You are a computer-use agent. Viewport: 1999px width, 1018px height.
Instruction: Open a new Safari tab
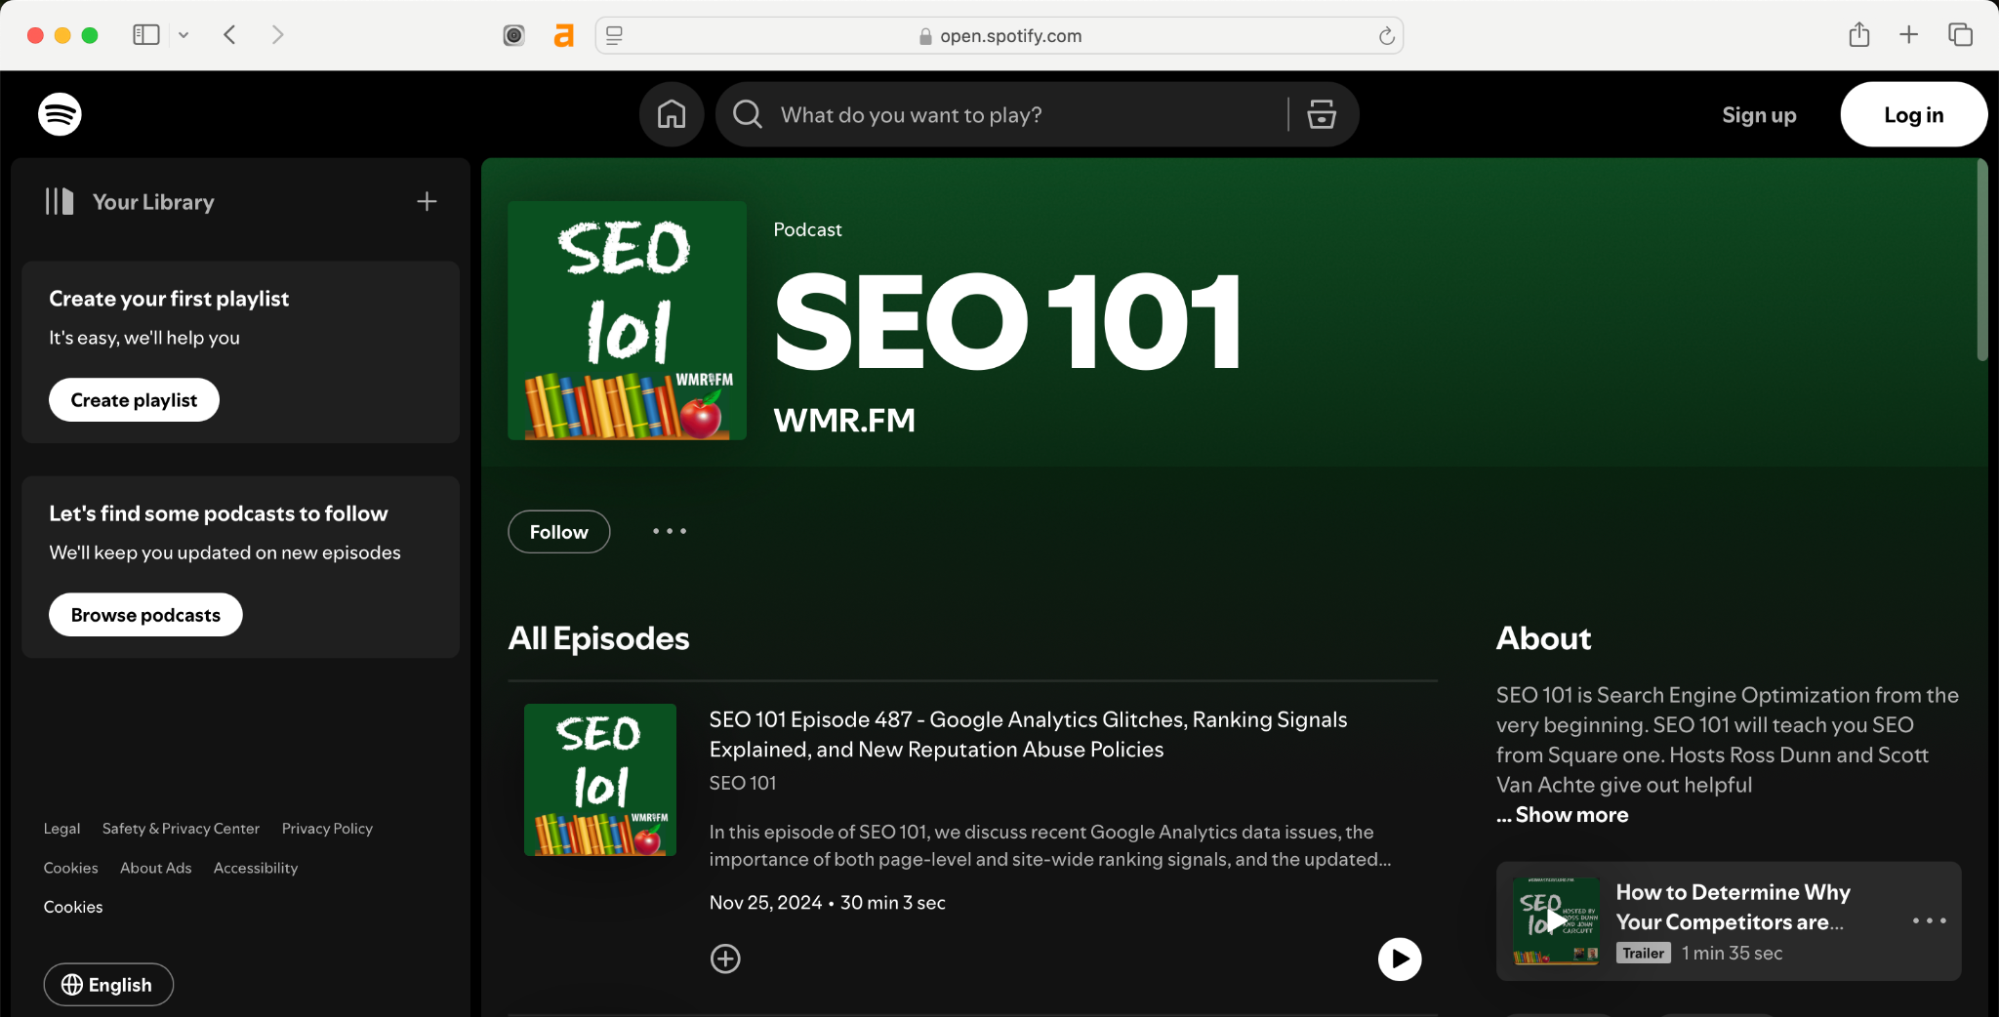click(1909, 35)
